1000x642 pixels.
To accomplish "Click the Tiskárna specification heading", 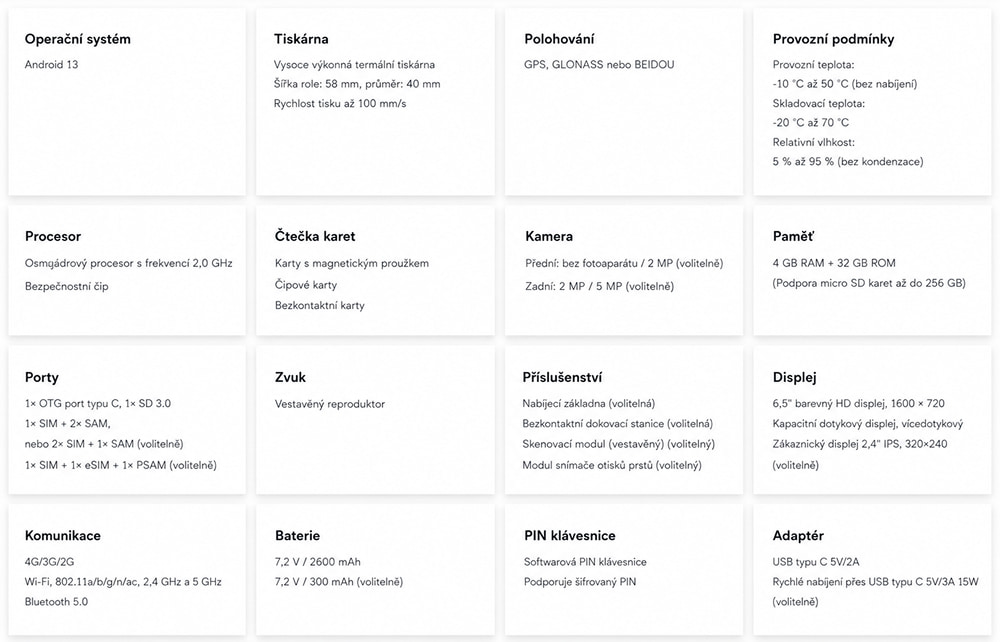I will click(301, 39).
